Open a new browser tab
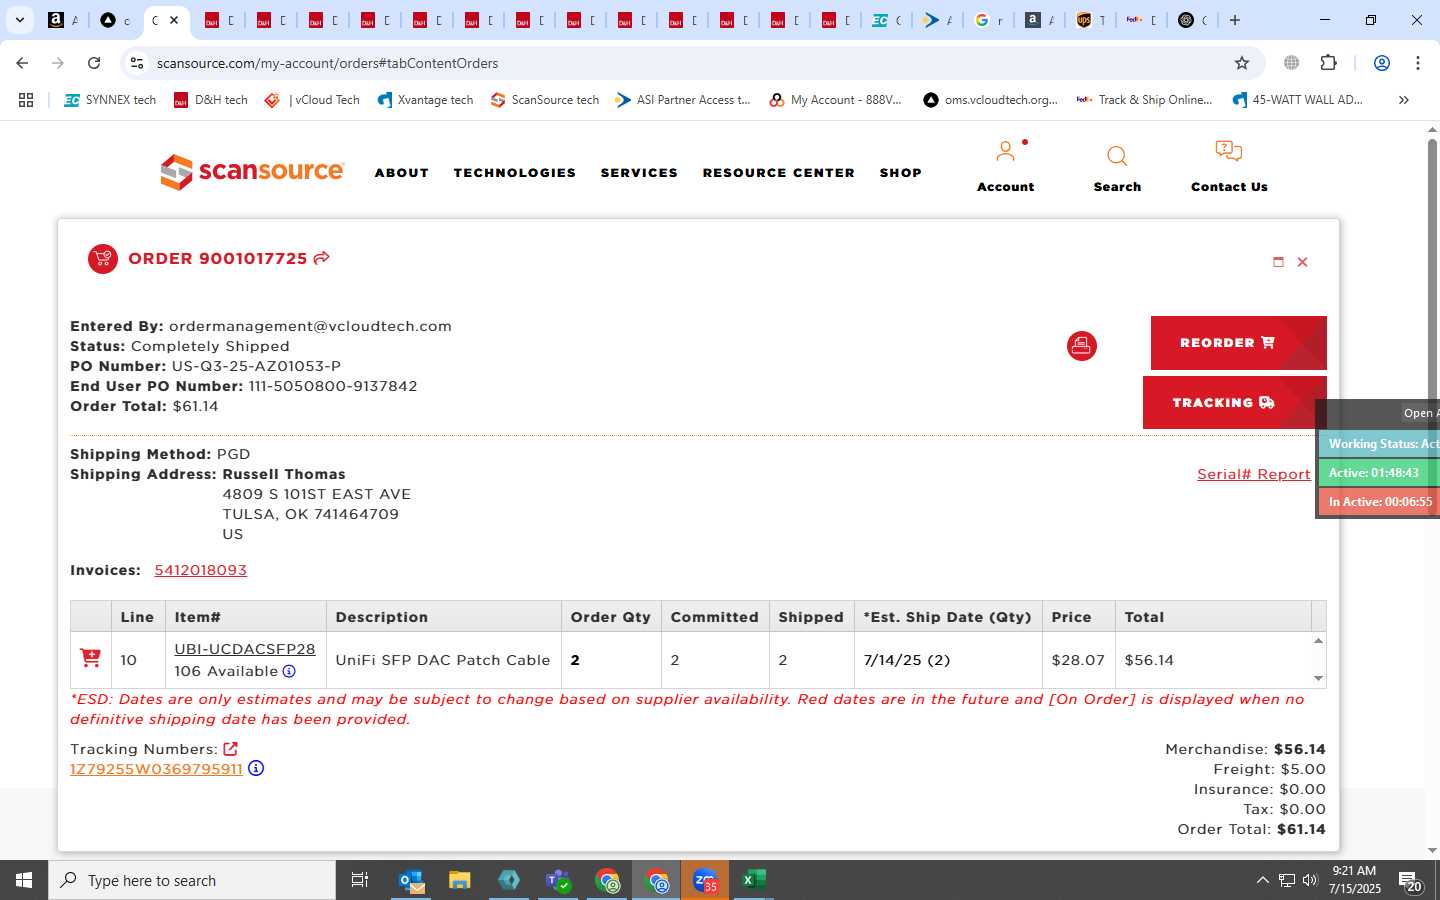The image size is (1440, 900). [x=1235, y=20]
